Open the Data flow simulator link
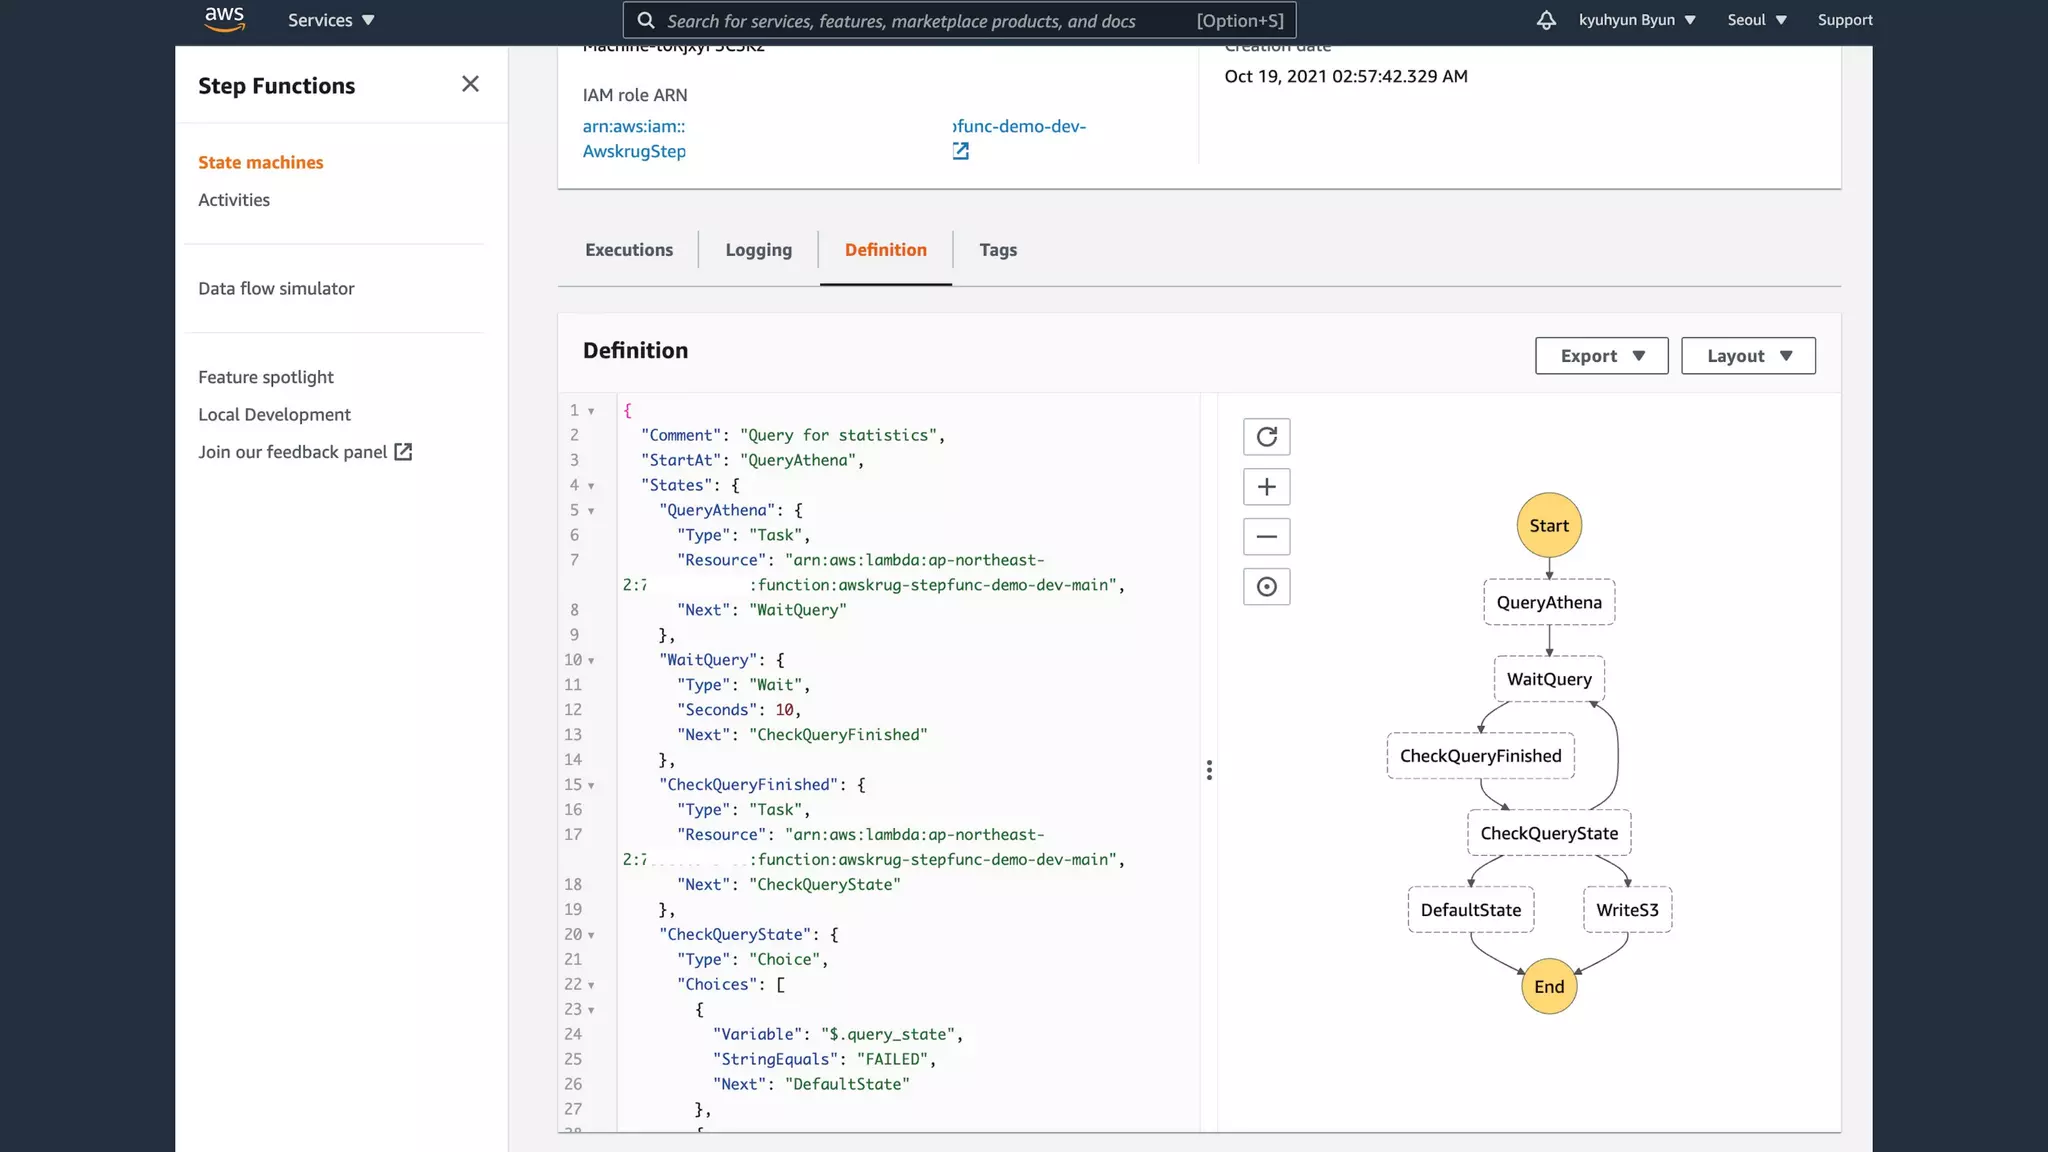Viewport: 2048px width, 1152px height. point(276,289)
